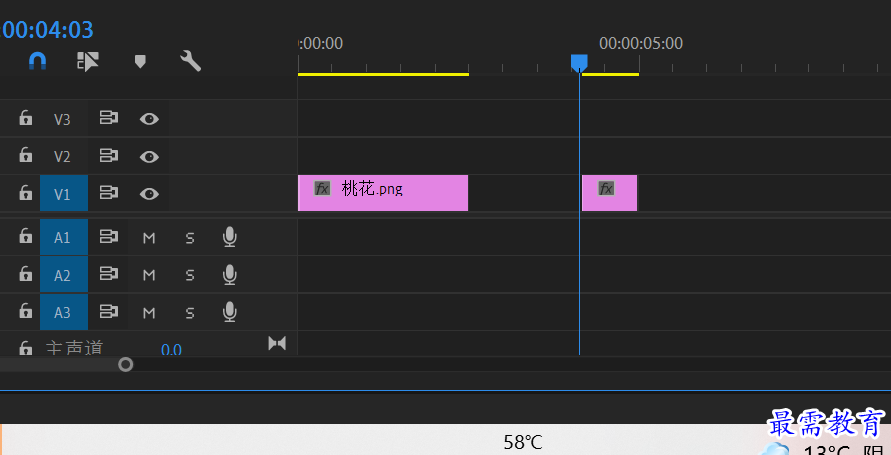This screenshot has width=891, height=455.
Task: Adjust the timeline zoom scroll handle
Action: (125, 364)
